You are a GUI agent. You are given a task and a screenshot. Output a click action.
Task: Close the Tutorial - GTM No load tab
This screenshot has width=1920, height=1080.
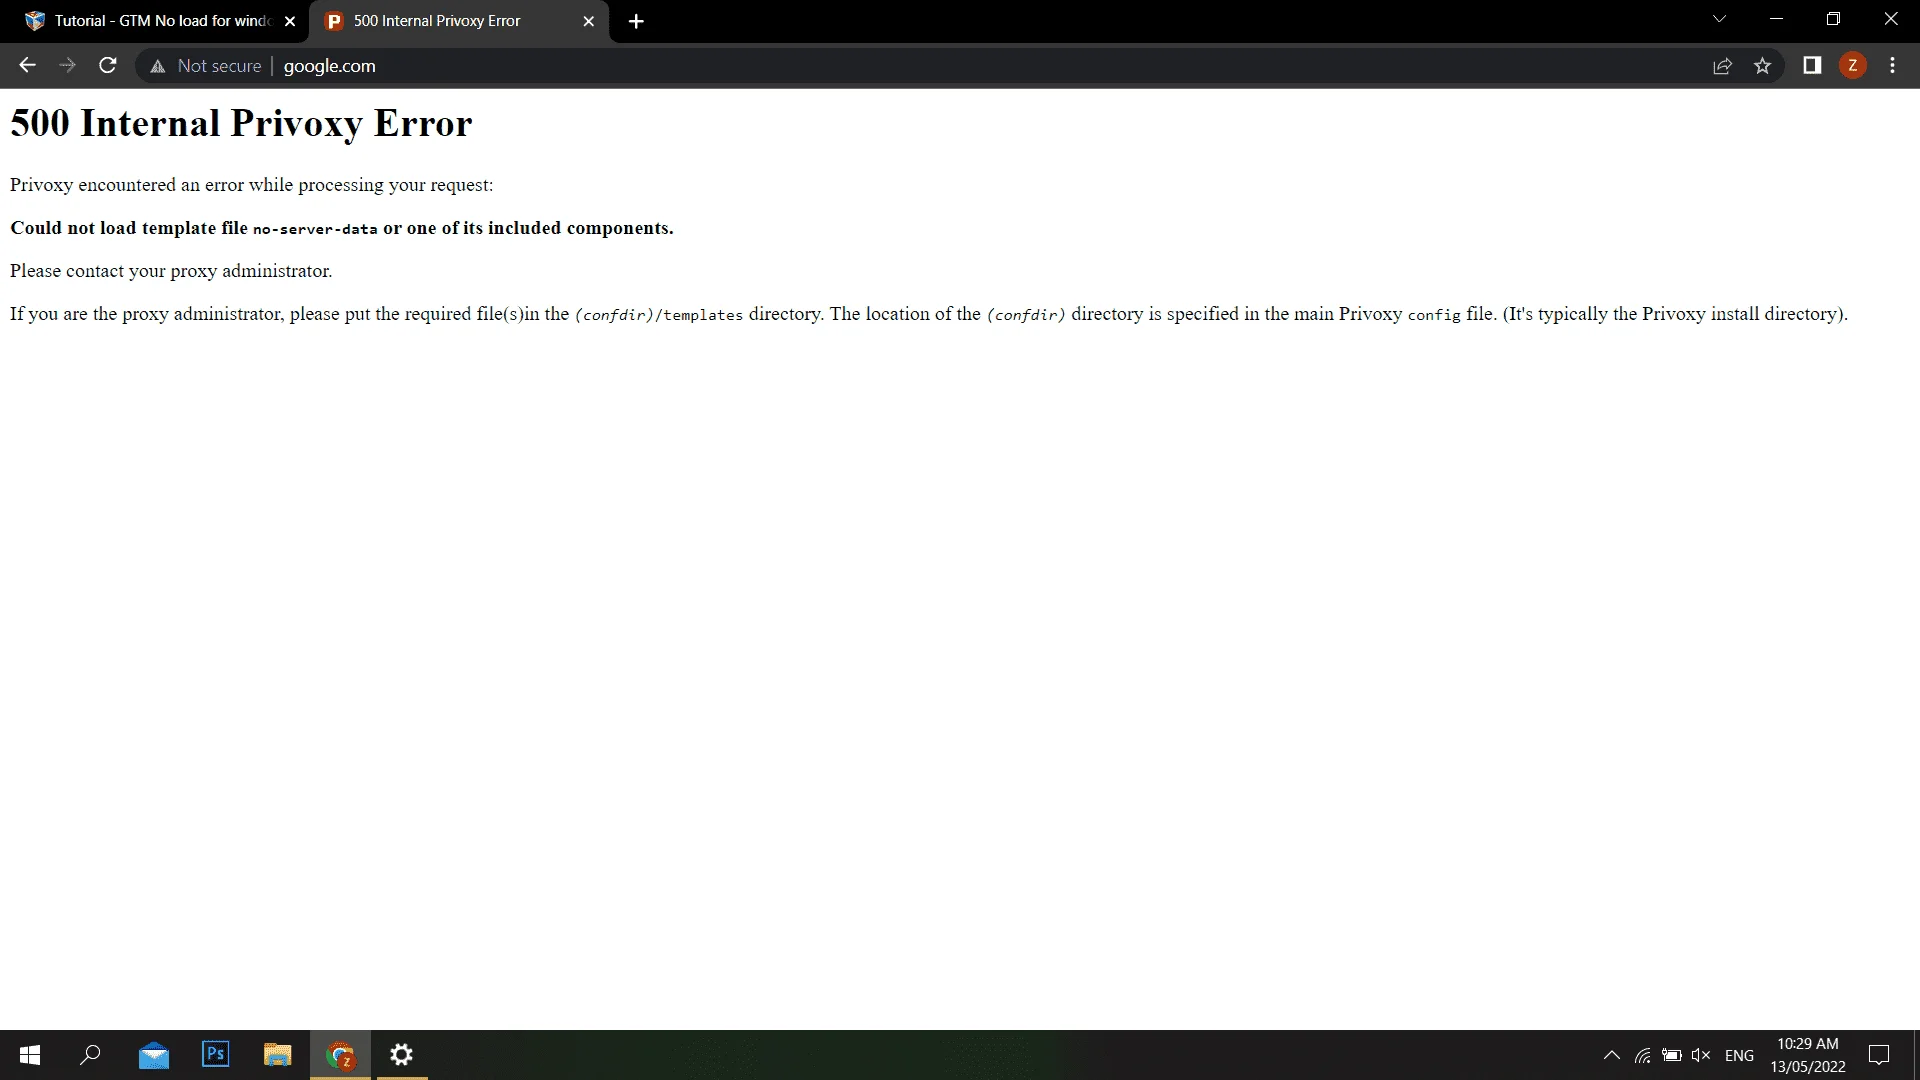(290, 21)
